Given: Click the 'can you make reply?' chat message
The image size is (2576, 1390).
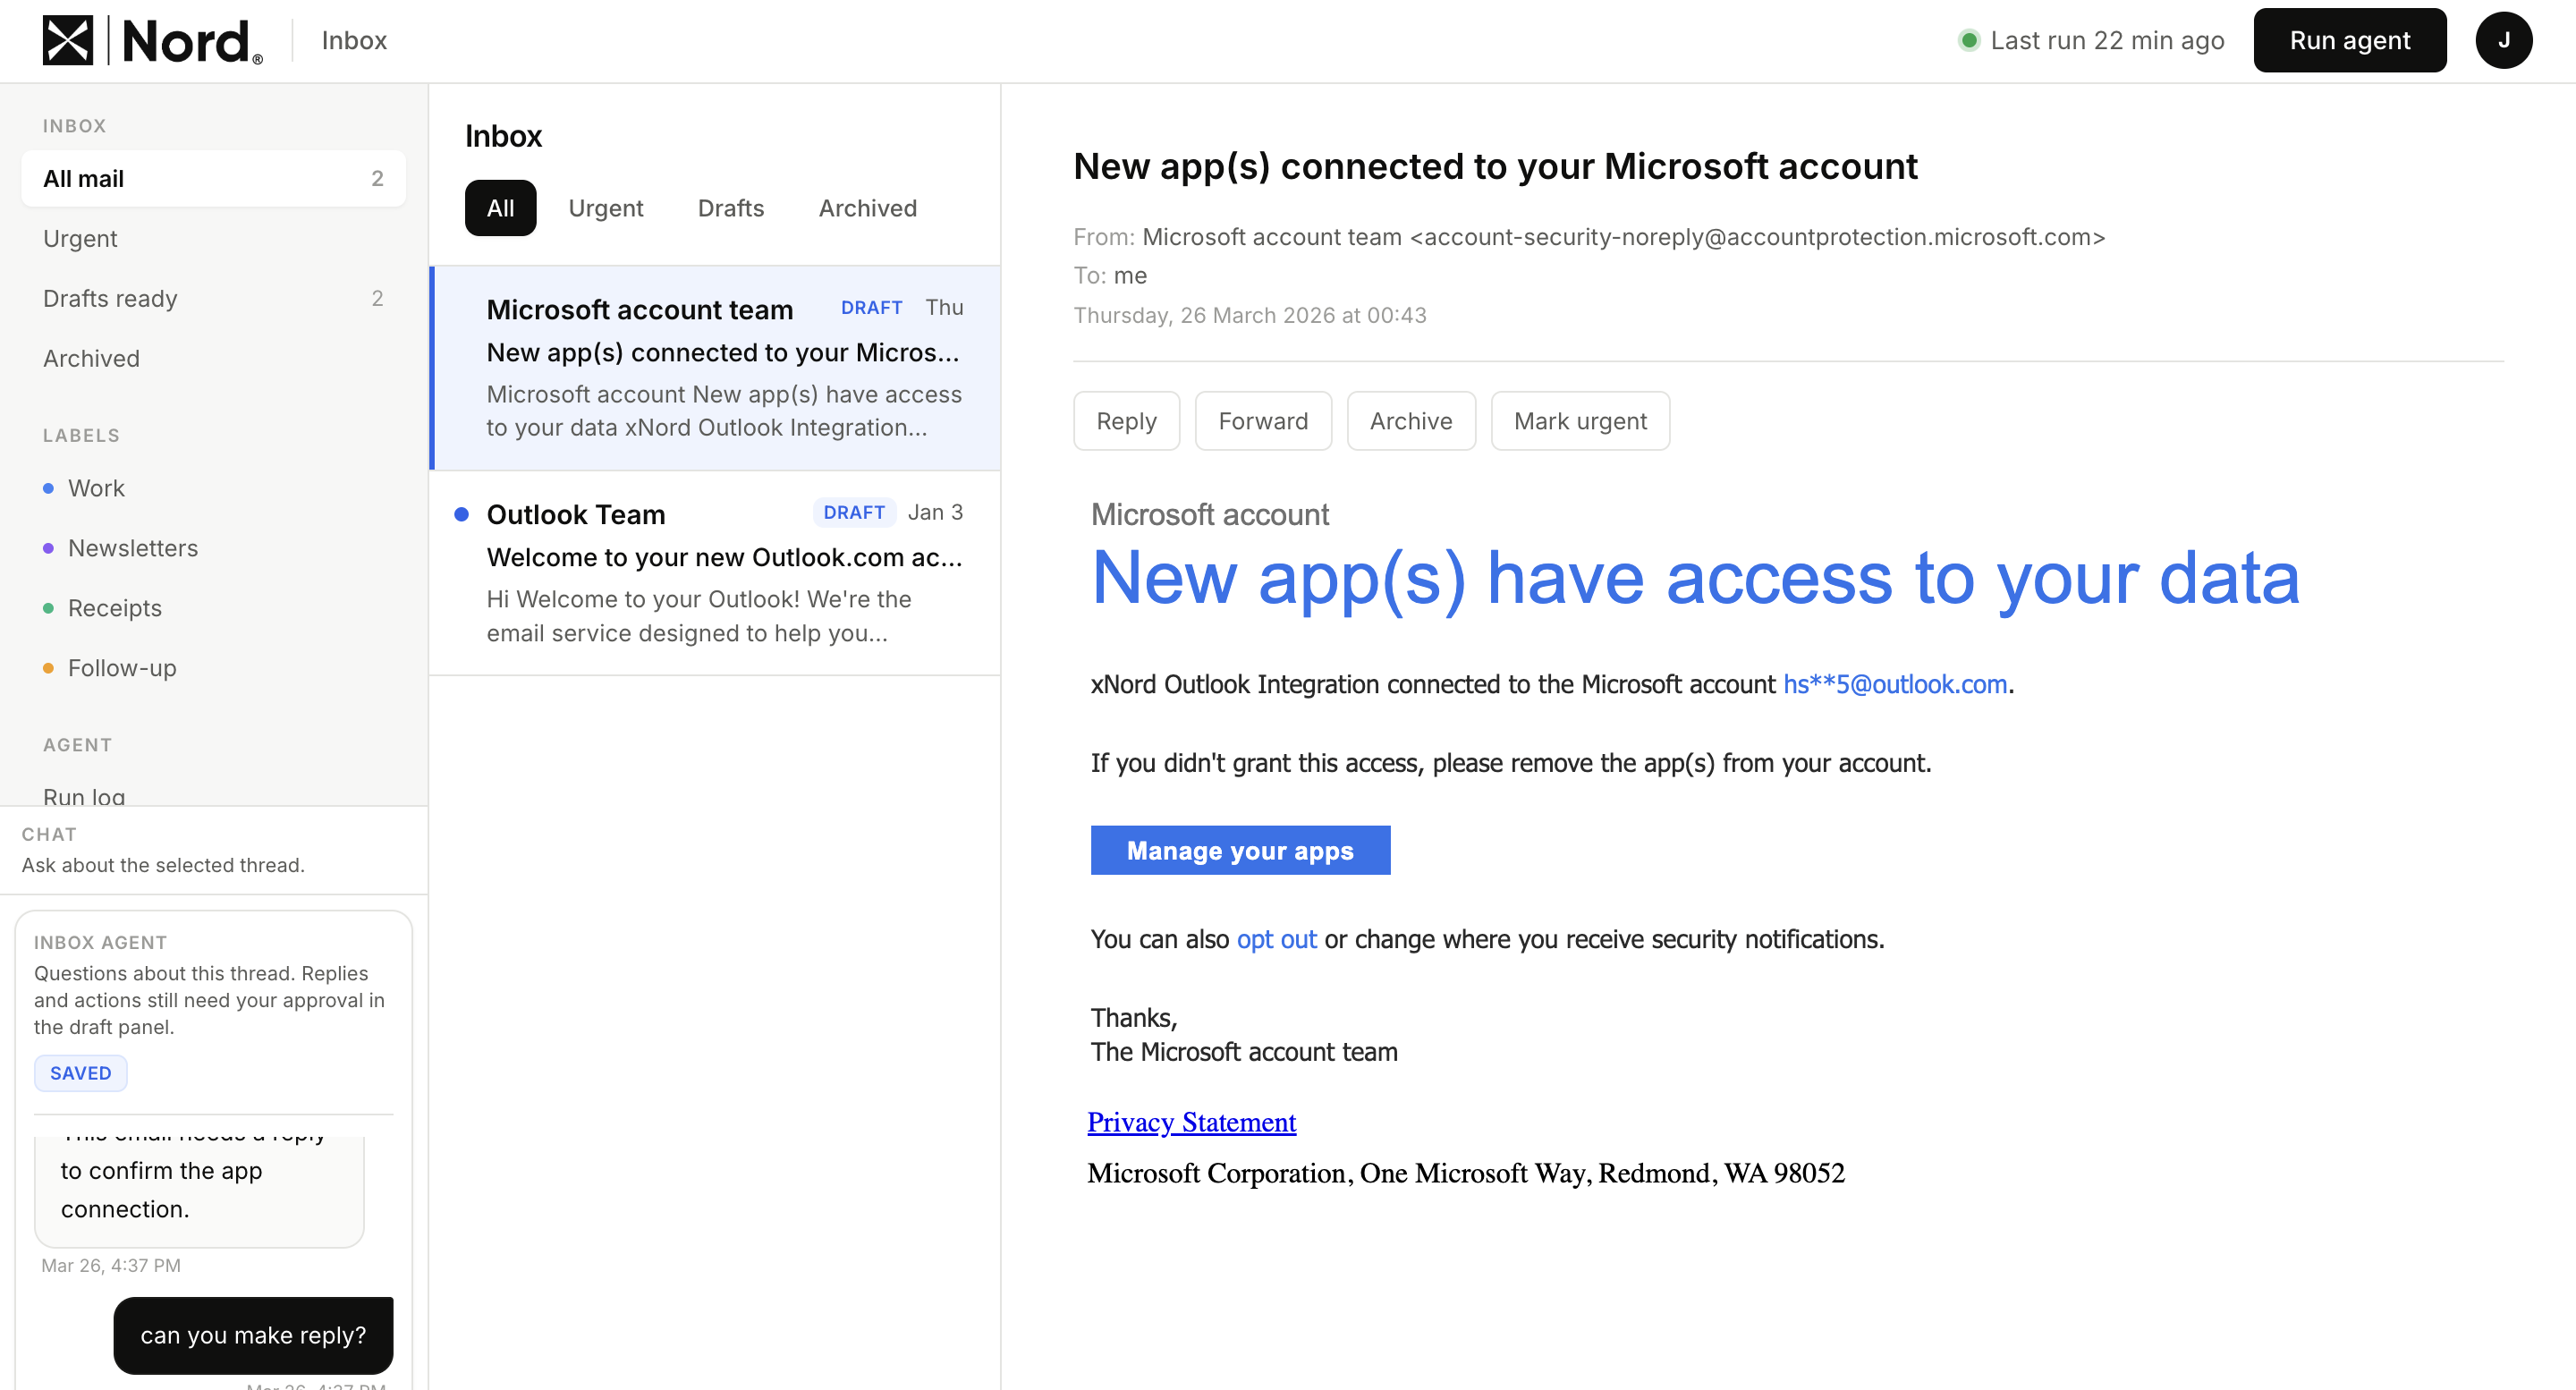Looking at the screenshot, I should [253, 1335].
